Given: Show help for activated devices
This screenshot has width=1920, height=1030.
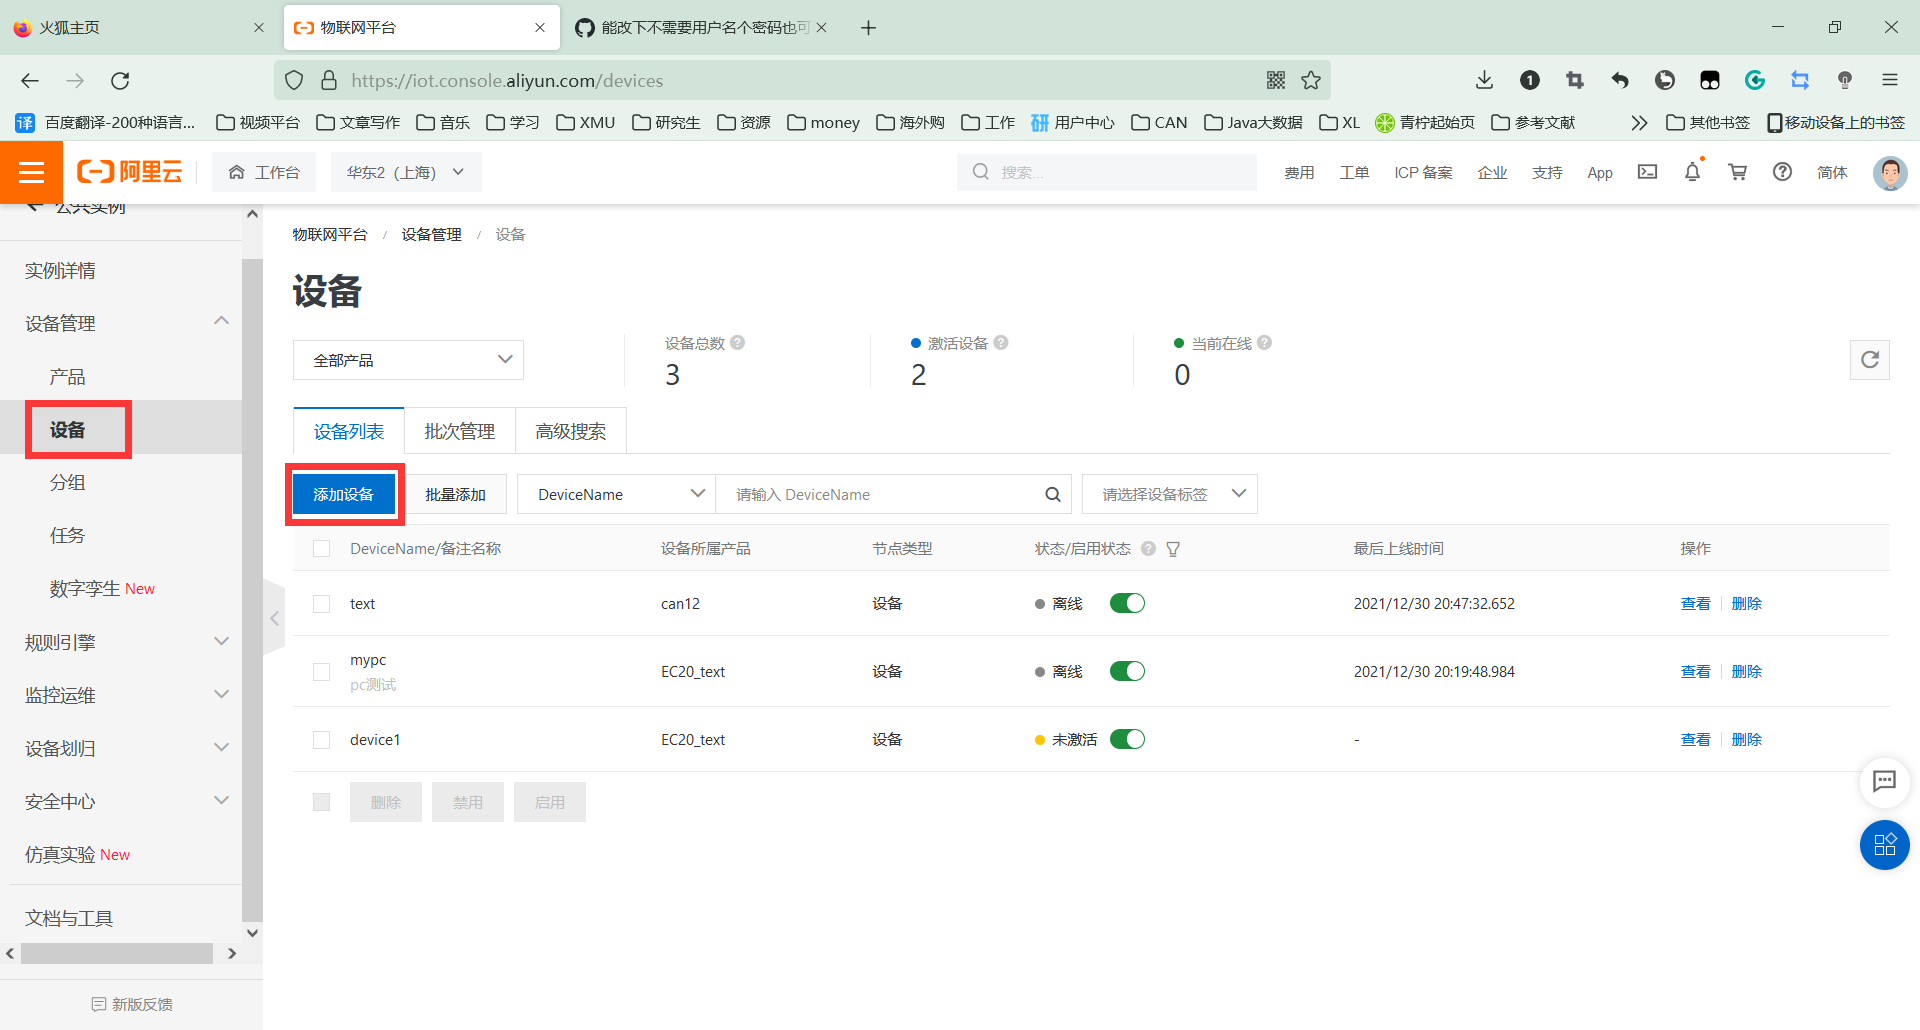Looking at the screenshot, I should coord(1001,343).
